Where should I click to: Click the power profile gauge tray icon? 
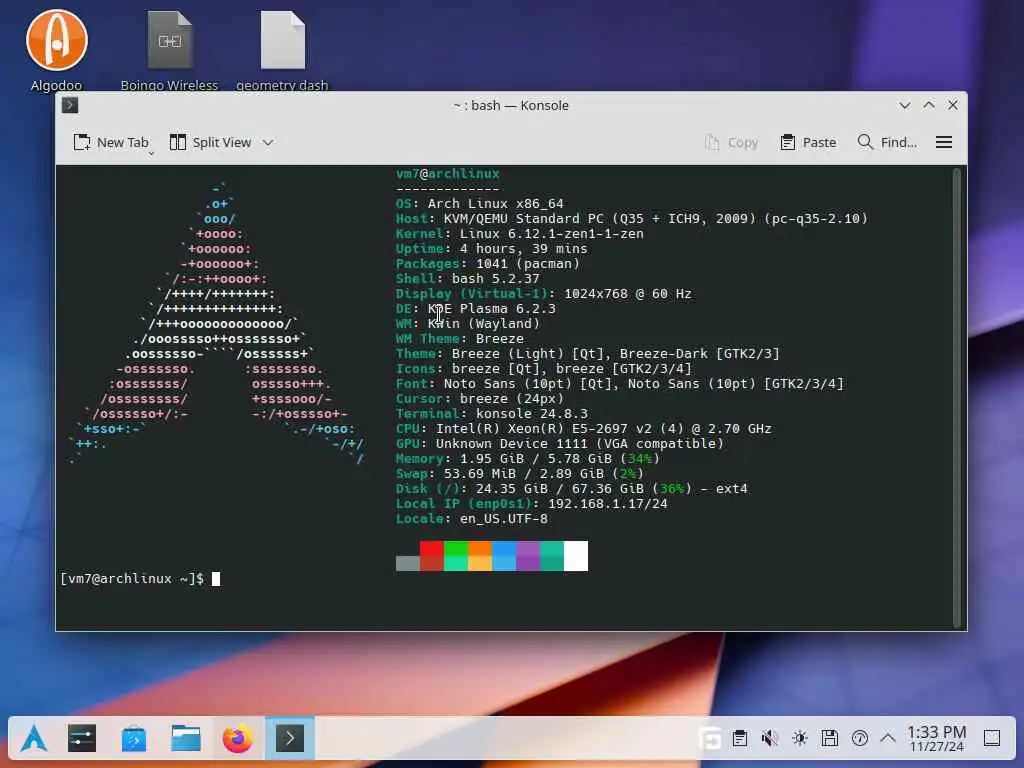coord(859,739)
